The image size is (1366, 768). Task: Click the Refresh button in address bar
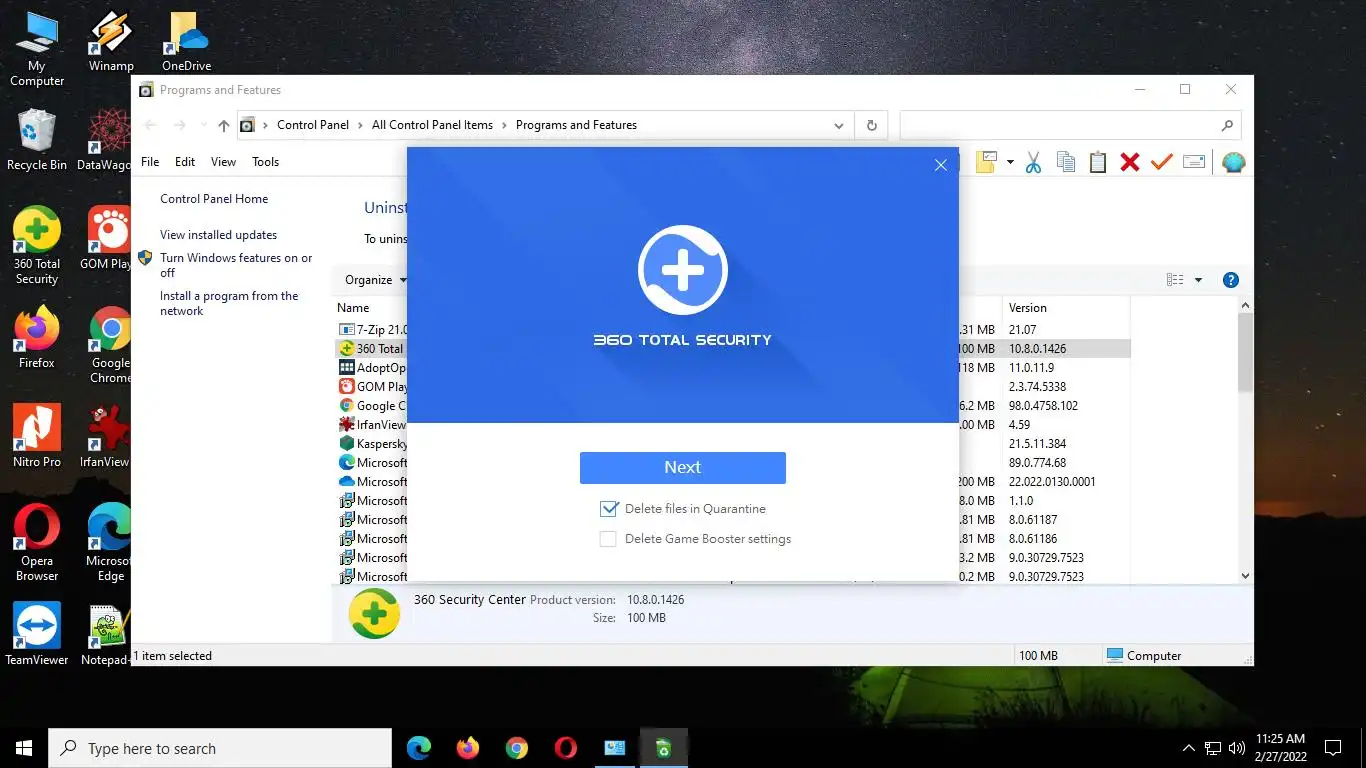[872, 126]
